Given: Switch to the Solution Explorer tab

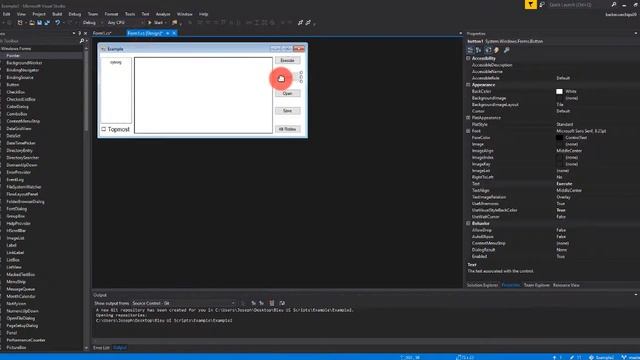Looking at the screenshot, I should coord(482,285).
